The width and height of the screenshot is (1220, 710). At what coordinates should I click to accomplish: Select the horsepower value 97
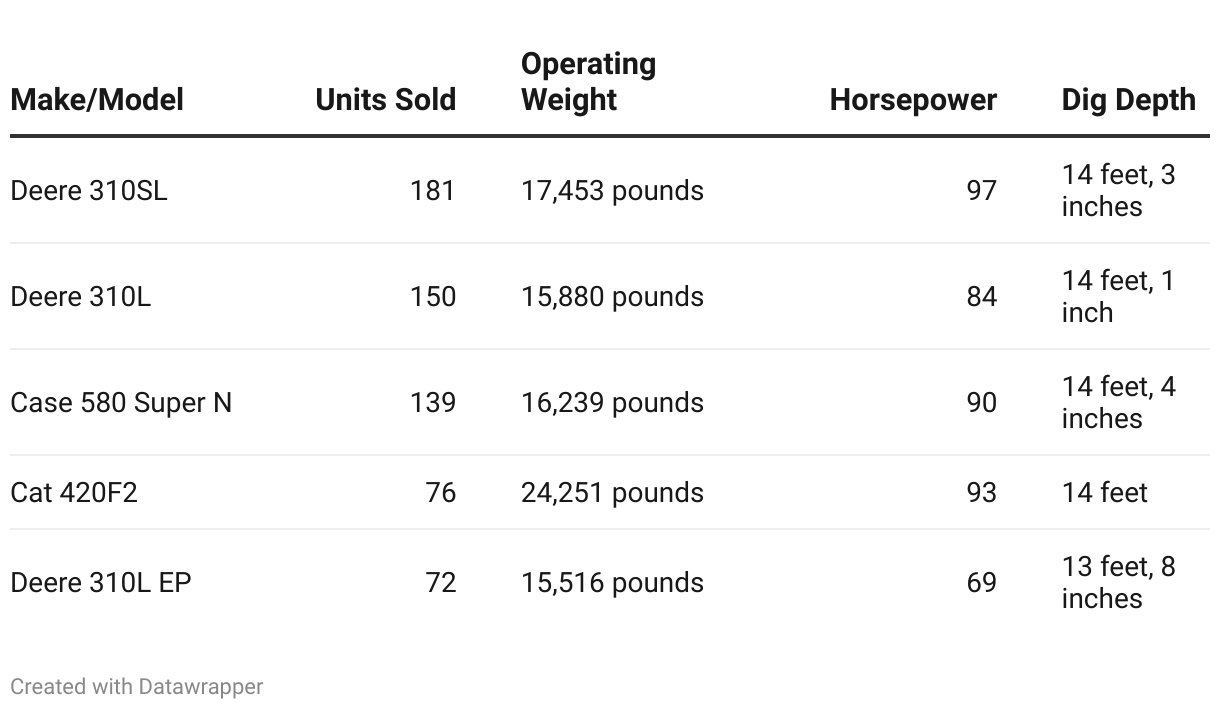click(982, 190)
